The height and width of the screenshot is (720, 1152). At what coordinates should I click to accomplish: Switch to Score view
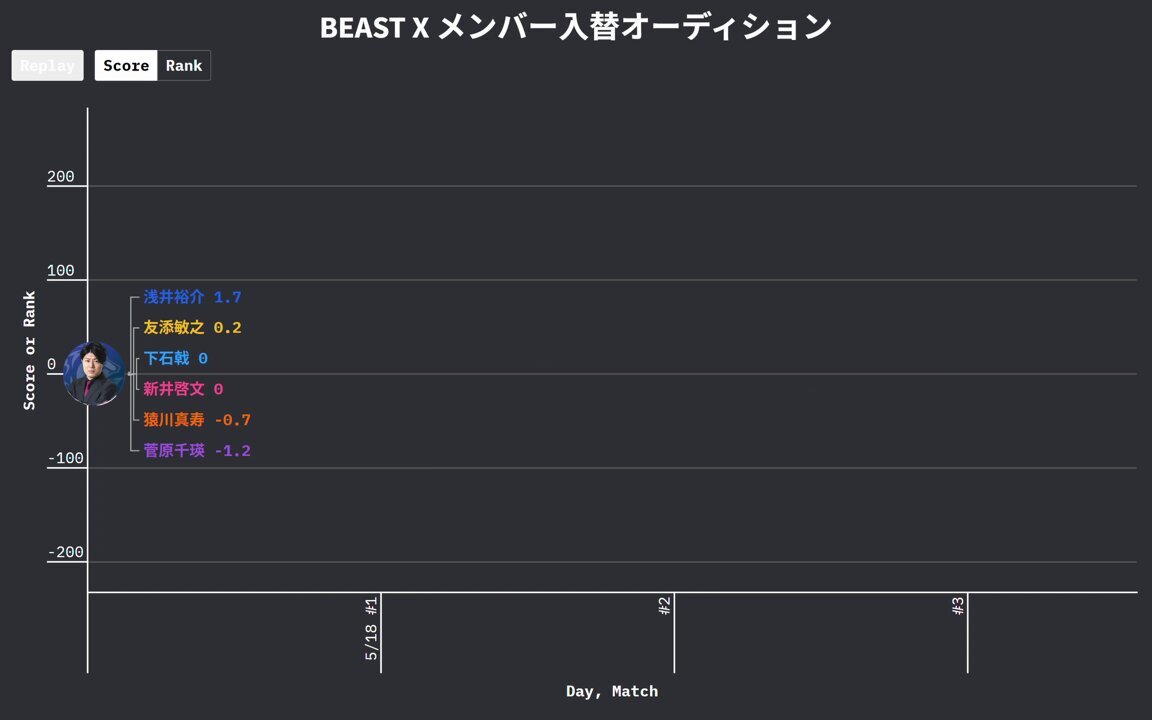coord(126,66)
